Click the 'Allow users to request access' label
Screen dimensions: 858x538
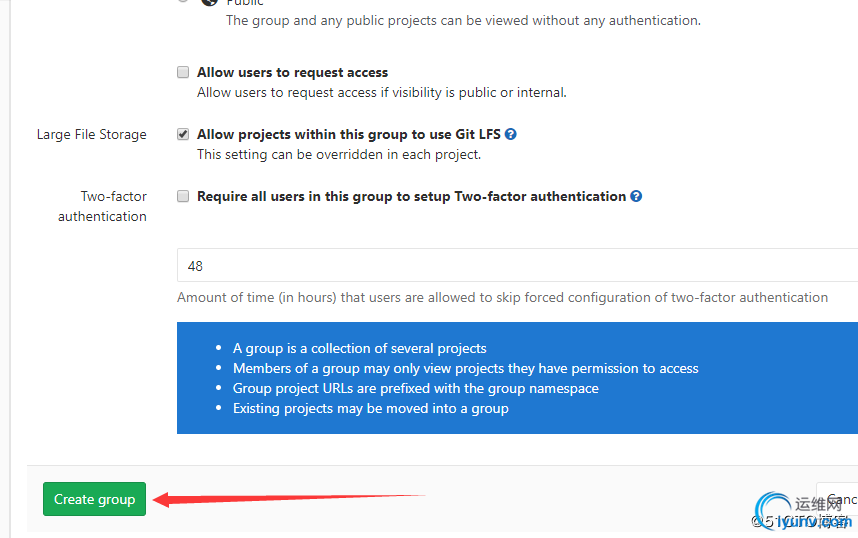[292, 72]
